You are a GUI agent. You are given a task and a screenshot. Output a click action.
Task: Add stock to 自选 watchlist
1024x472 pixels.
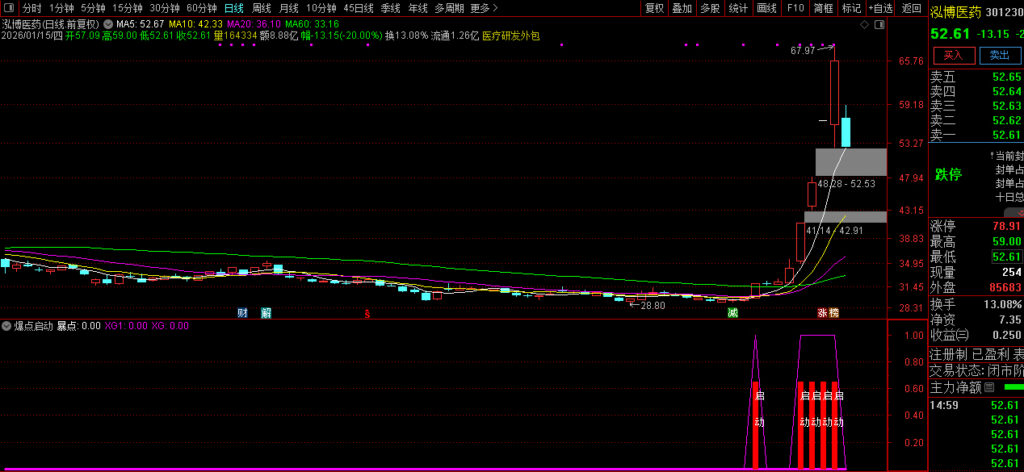[x=880, y=8]
